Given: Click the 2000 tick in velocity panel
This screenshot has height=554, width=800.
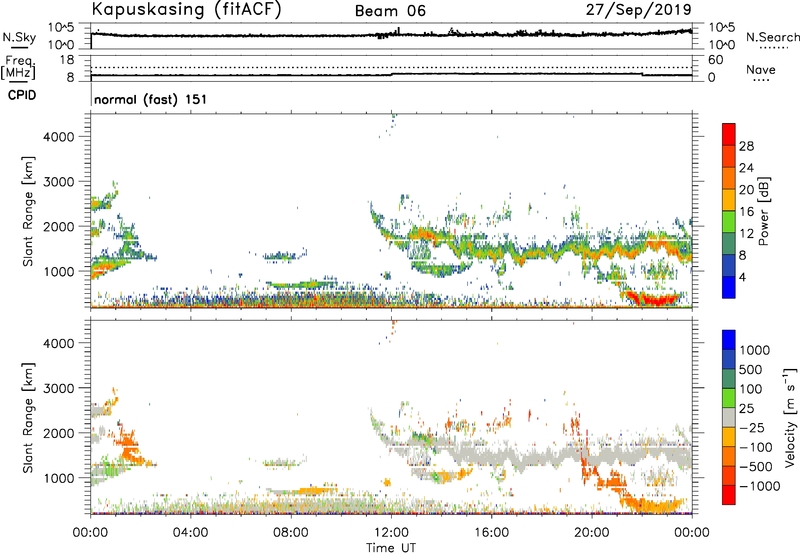Looking at the screenshot, I should (58, 433).
